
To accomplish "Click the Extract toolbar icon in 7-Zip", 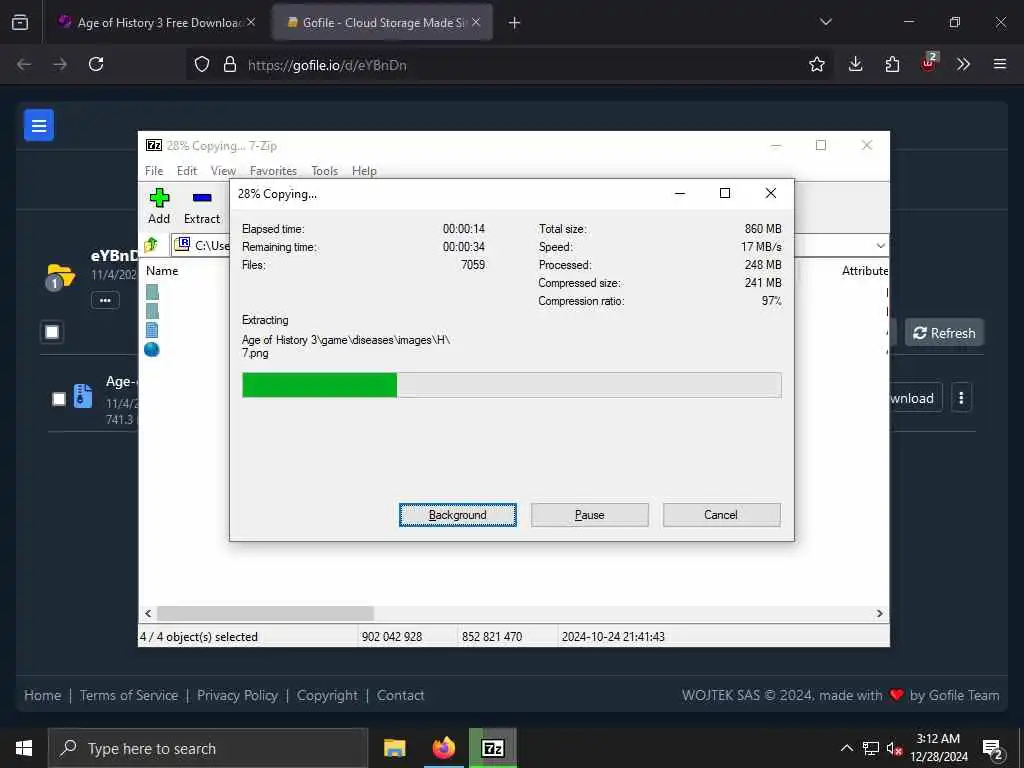I will (x=202, y=198).
